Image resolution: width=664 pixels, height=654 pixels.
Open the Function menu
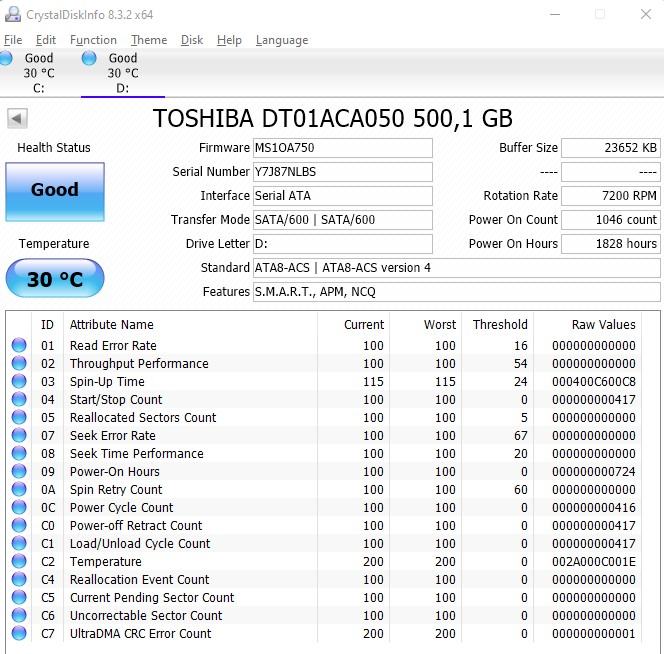coord(93,40)
